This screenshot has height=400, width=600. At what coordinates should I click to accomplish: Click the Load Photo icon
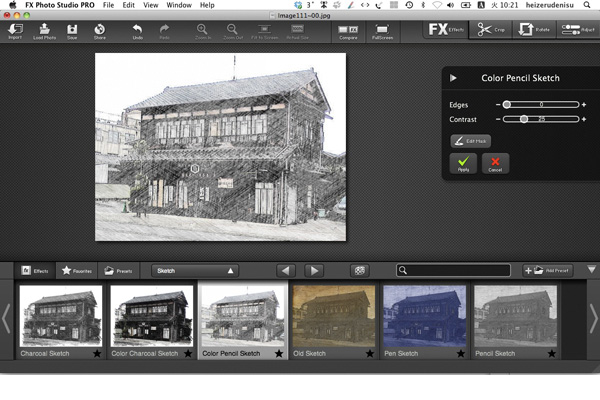(43, 31)
